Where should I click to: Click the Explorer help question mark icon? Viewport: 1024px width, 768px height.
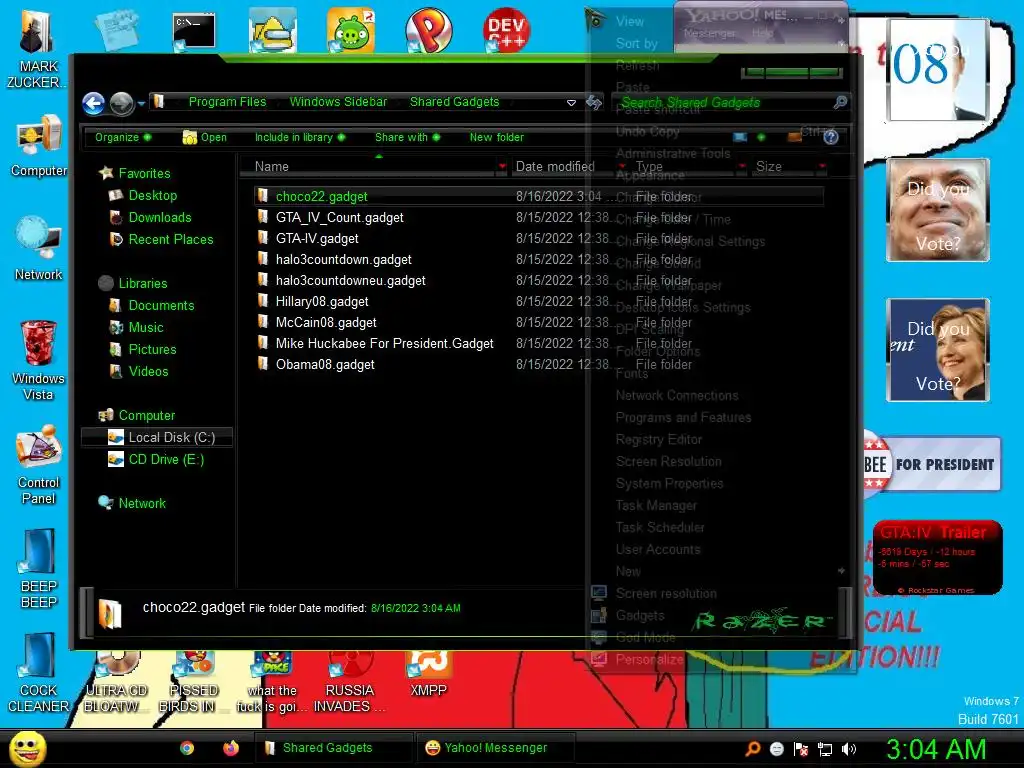coord(831,137)
